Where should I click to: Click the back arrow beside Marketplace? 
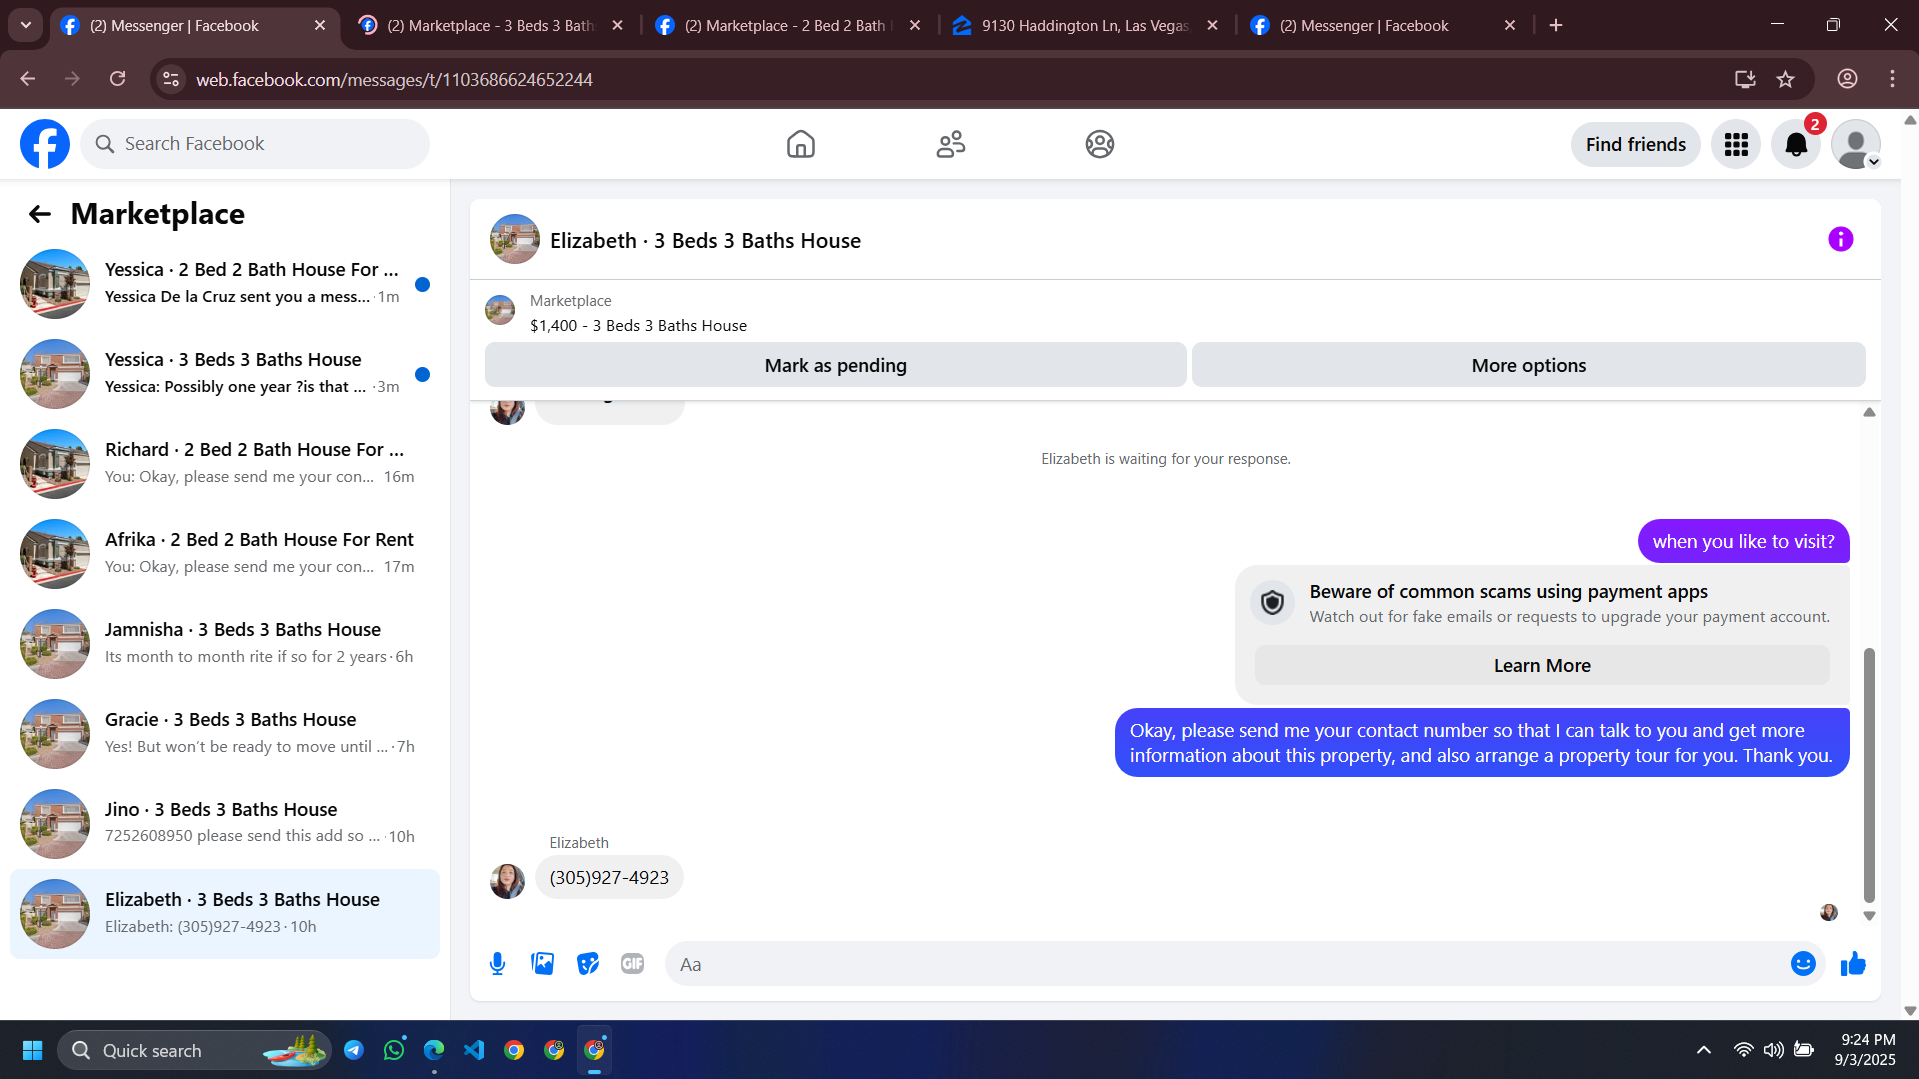pyautogui.click(x=40, y=214)
